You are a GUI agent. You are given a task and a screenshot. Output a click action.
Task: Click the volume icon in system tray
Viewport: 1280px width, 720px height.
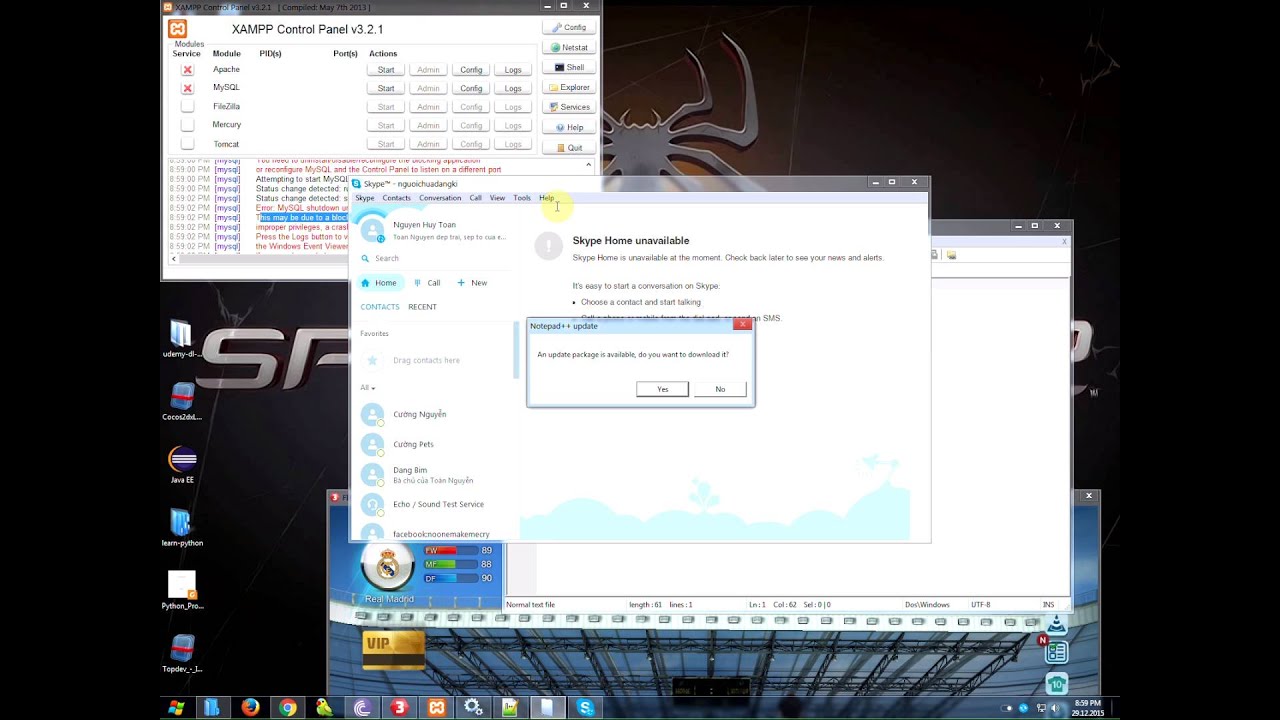1055,708
